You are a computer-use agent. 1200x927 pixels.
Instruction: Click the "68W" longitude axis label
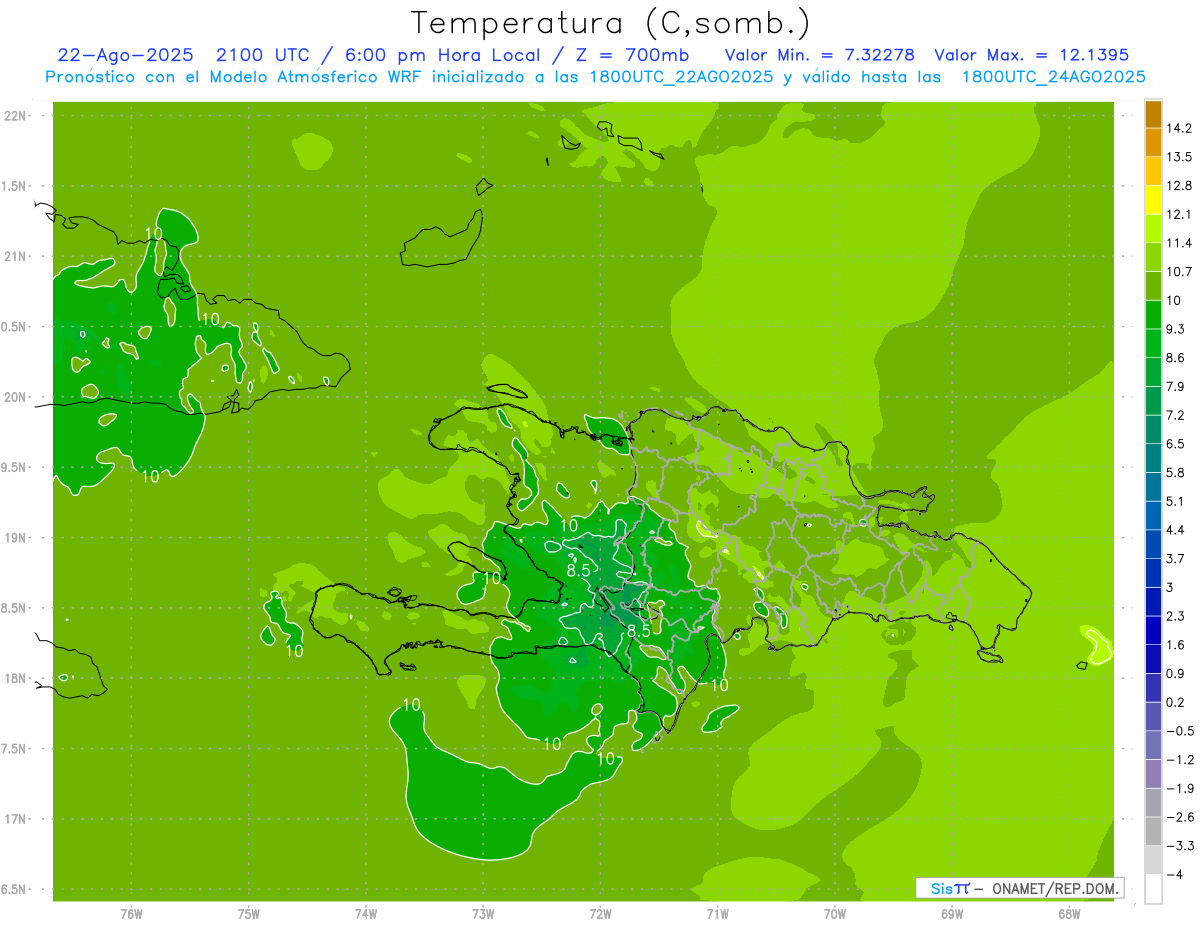click(1069, 913)
